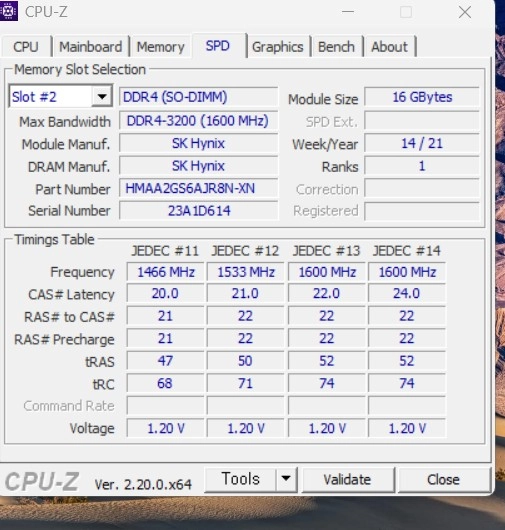Image resolution: width=505 pixels, height=530 pixels.
Task: Select the SPD tab
Action: [218, 46]
